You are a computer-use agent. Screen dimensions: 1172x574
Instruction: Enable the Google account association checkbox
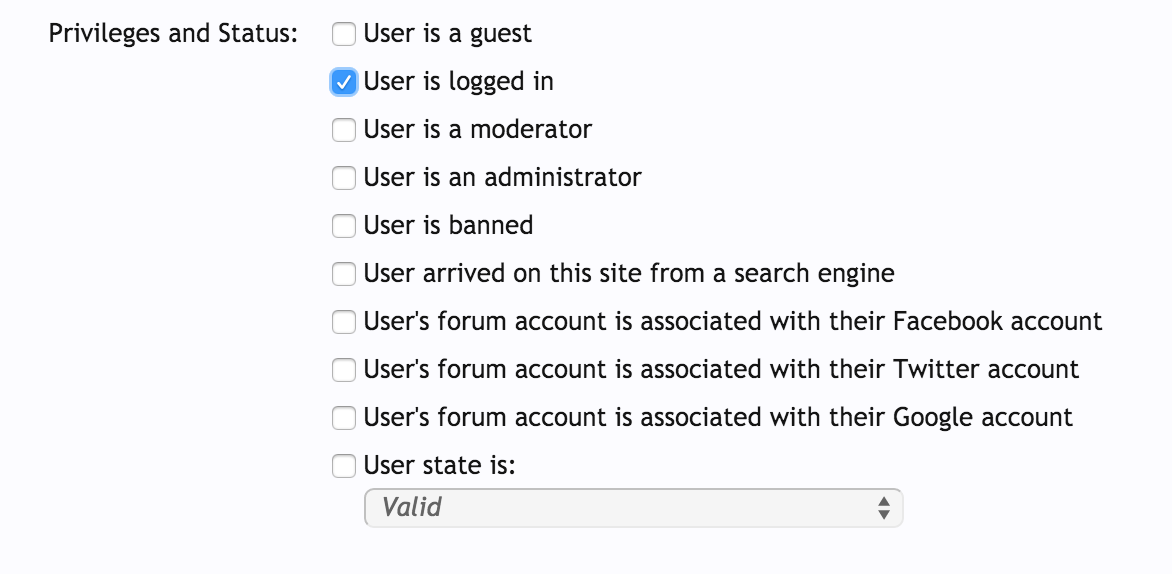click(x=344, y=417)
